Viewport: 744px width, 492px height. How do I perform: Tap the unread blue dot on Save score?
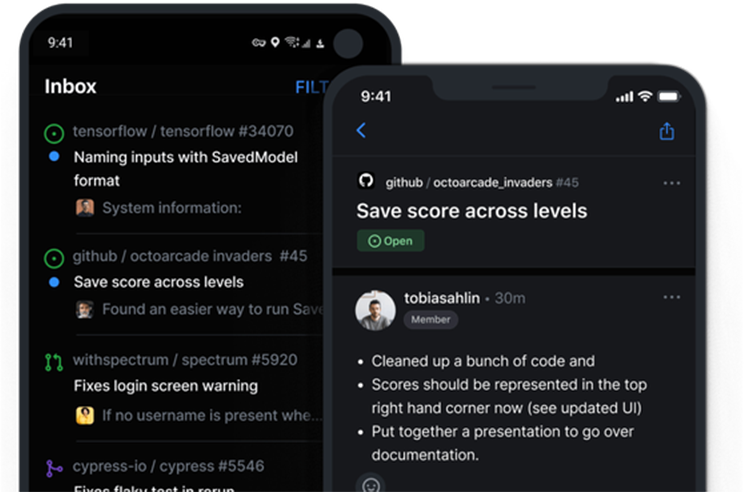click(54, 282)
